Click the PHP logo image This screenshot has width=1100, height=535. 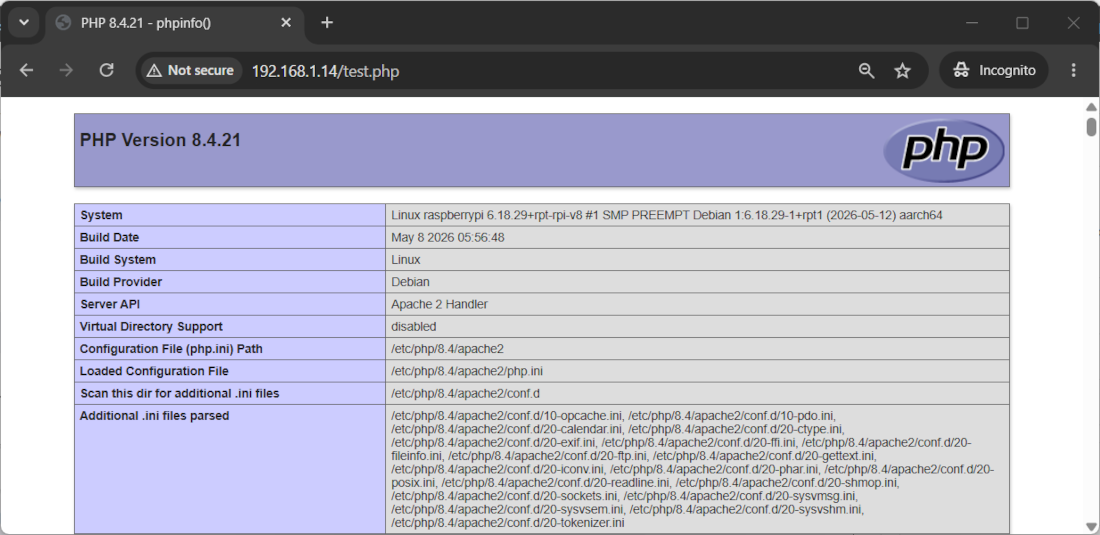tap(944, 151)
